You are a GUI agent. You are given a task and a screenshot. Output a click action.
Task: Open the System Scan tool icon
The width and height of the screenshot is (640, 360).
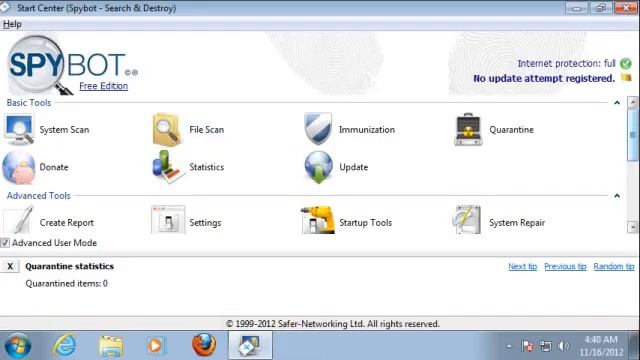pyautogui.click(x=19, y=130)
